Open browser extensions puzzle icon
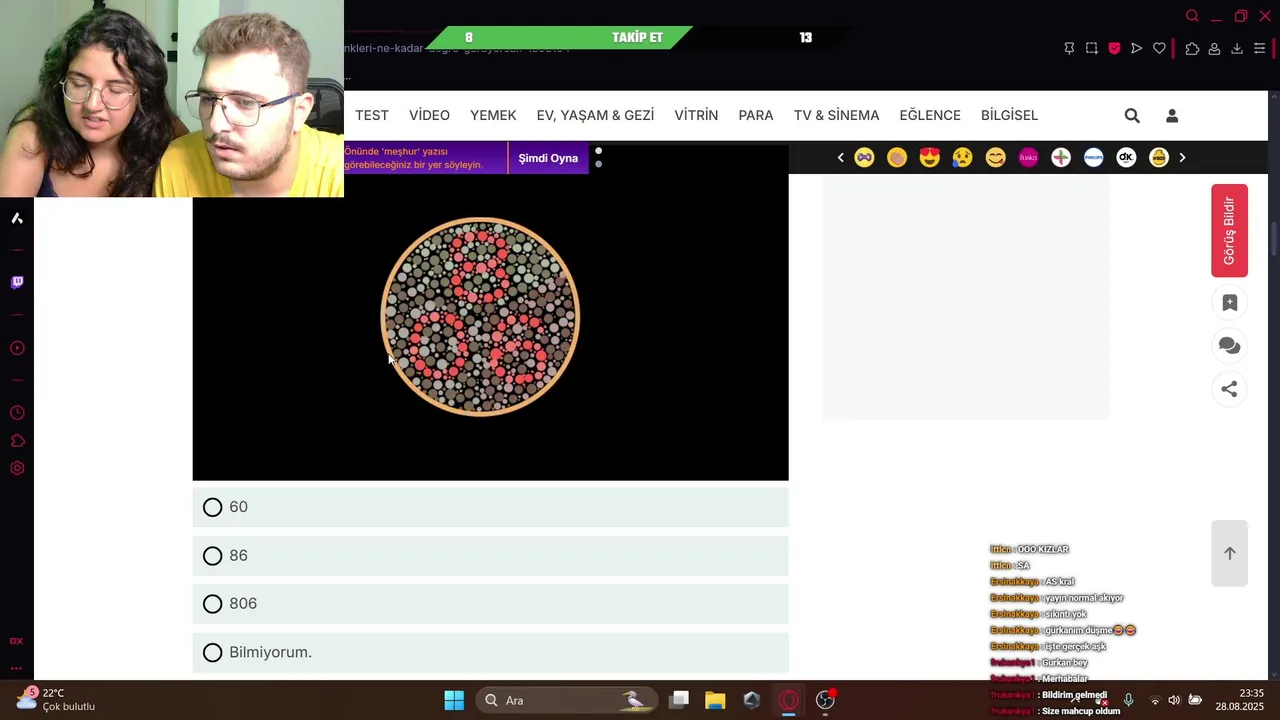The width and height of the screenshot is (1280, 720). click(x=1192, y=48)
